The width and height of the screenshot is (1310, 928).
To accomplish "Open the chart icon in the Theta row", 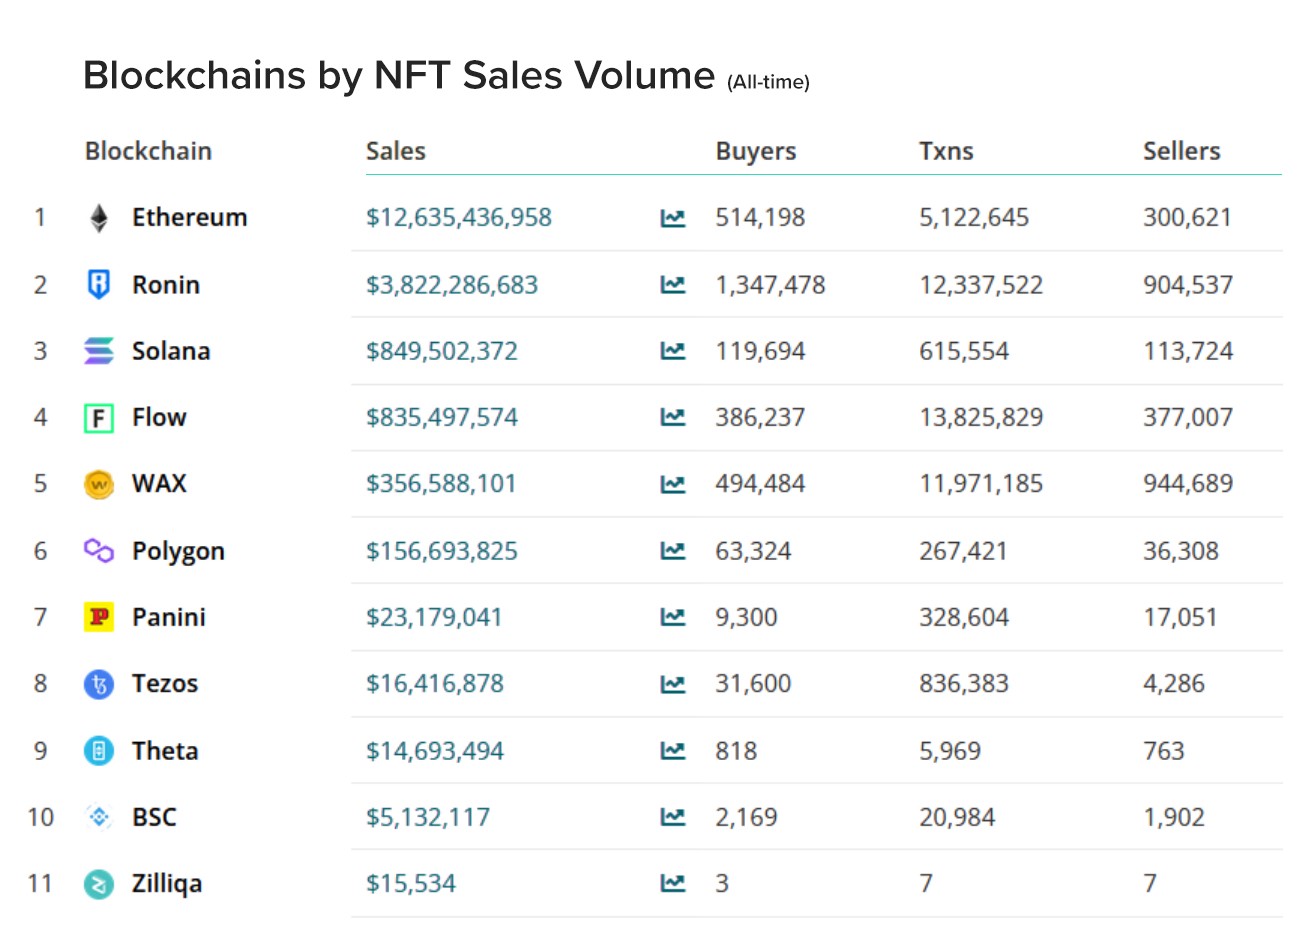I will click(673, 750).
